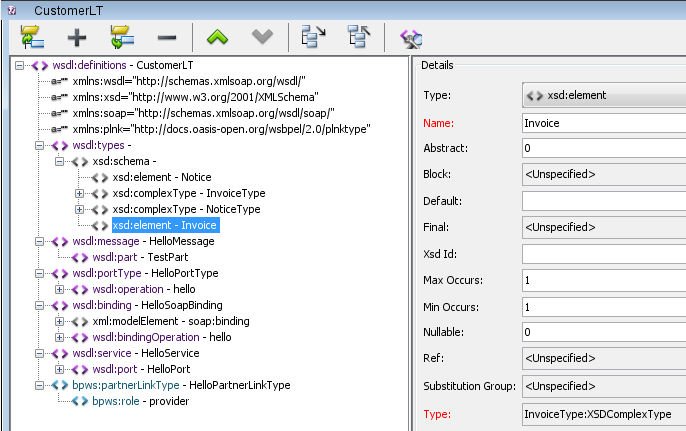This screenshot has height=431, width=686.
Task: Collapse wsdl:service HelloService node
Action: (x=39, y=354)
